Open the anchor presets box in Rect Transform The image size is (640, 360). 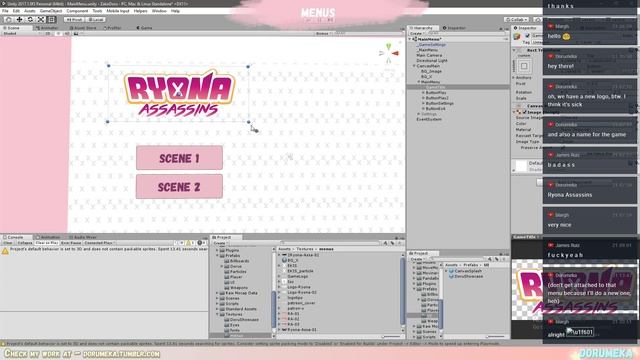524,66
